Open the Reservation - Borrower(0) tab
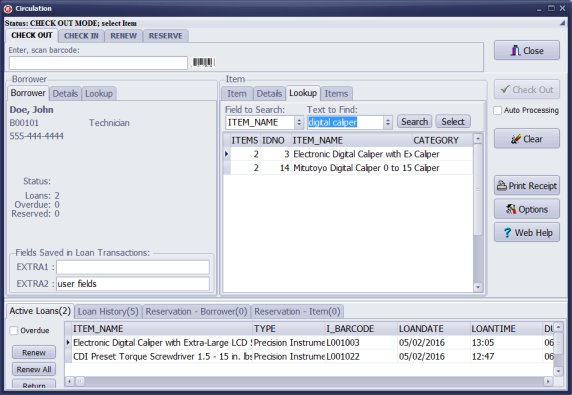This screenshot has width=572, height=395. (x=196, y=311)
